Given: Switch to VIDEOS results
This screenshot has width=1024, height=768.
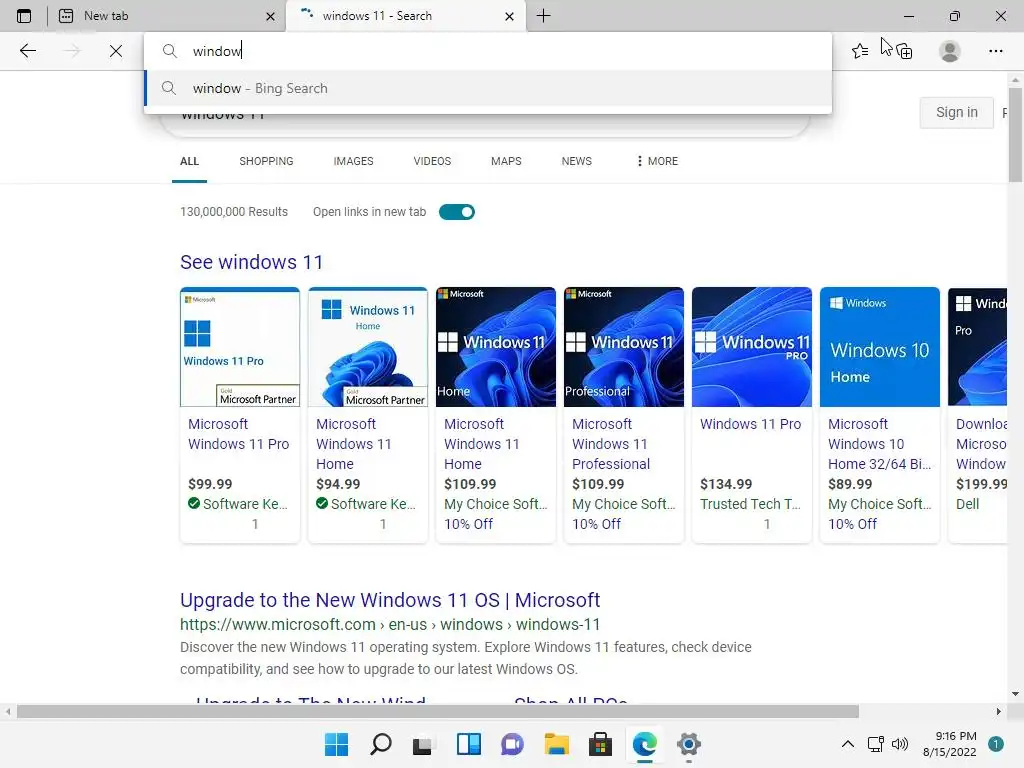Looking at the screenshot, I should [x=432, y=161].
